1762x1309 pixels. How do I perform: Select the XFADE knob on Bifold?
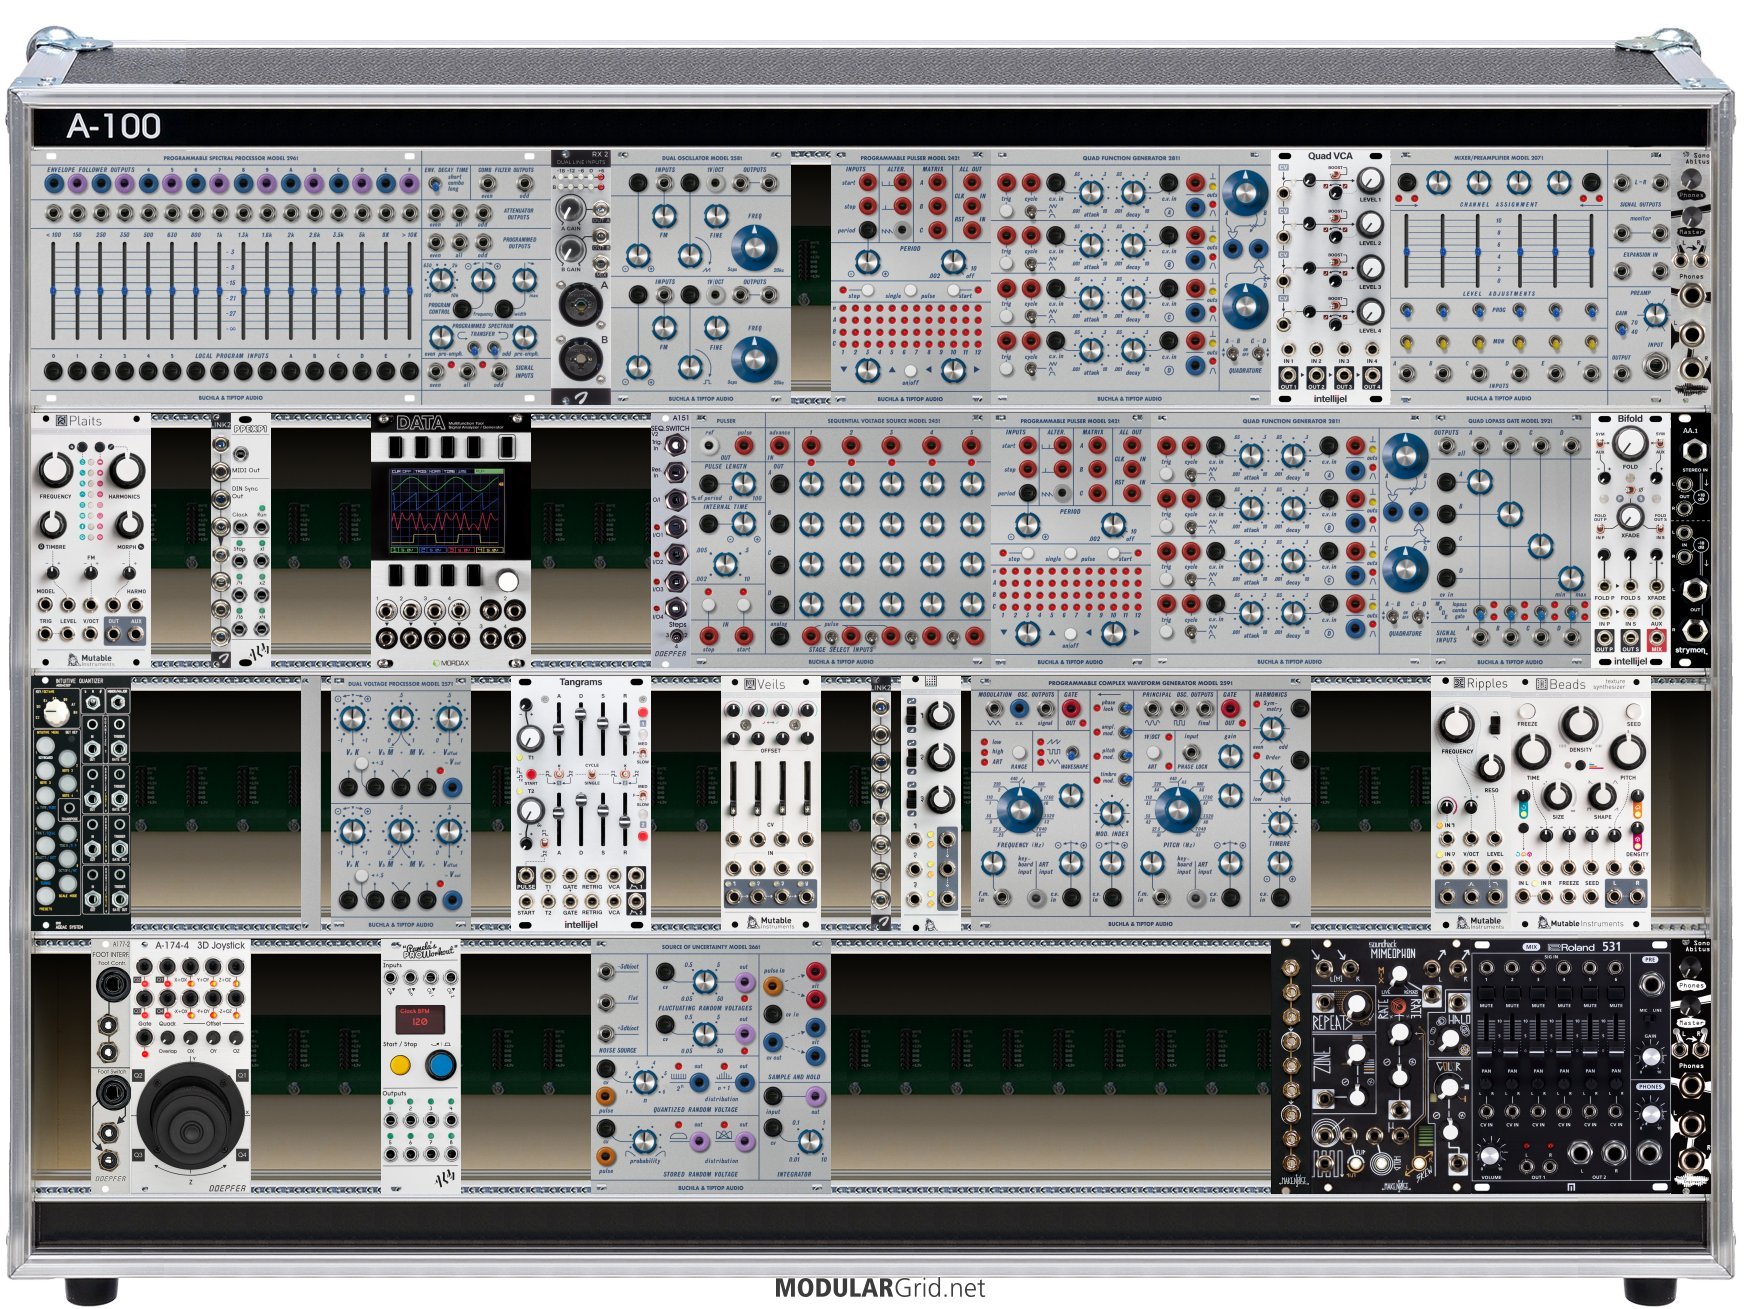1630,517
